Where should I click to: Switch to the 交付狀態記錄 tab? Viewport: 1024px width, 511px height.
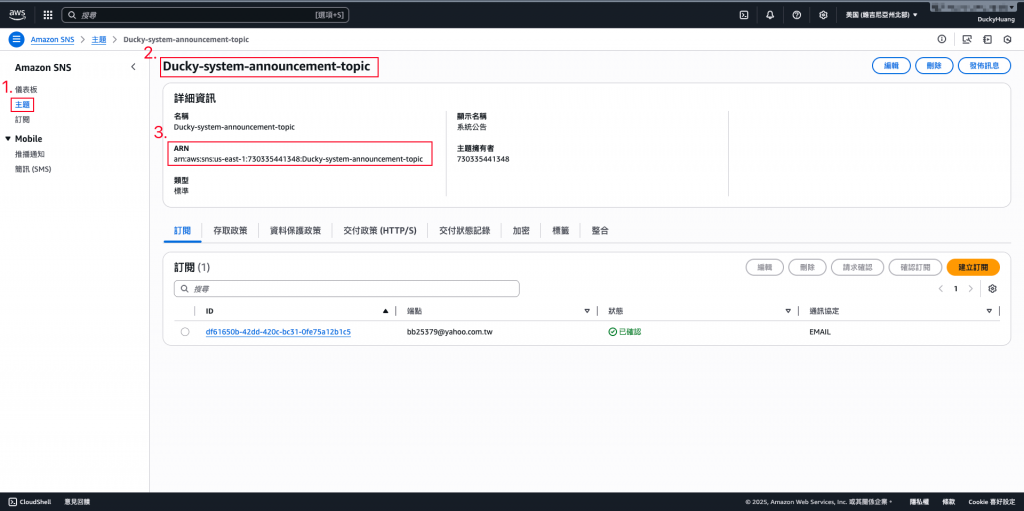[x=464, y=231]
